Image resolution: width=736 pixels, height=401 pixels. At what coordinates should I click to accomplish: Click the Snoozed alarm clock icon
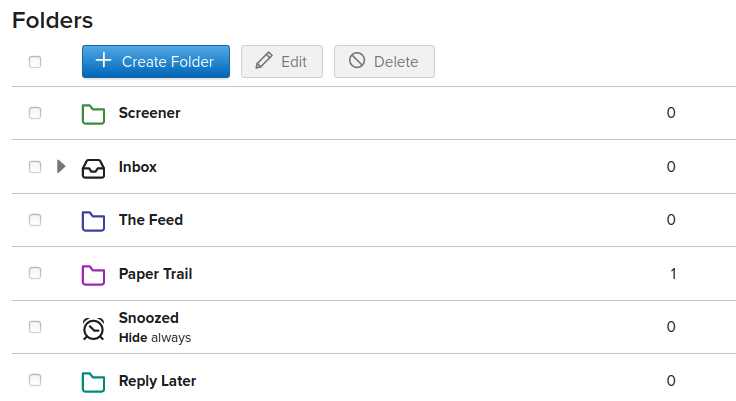coord(93,329)
